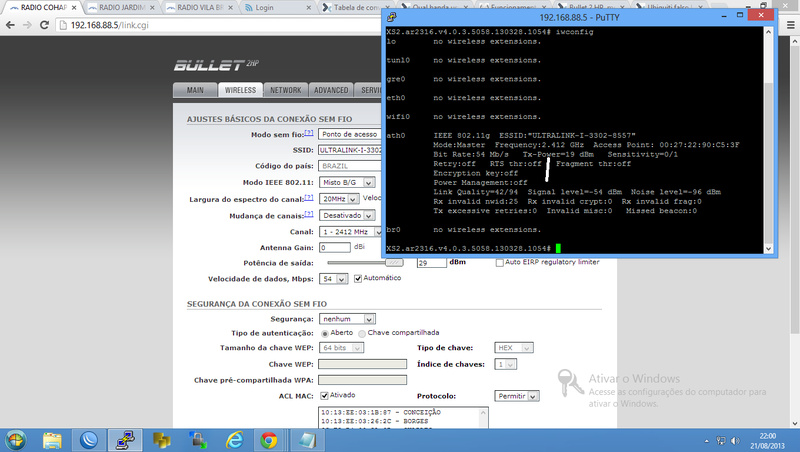This screenshot has width=800, height=452.
Task: Enable Auto EIRP regulatory limiter checkbox
Action: (x=499, y=263)
